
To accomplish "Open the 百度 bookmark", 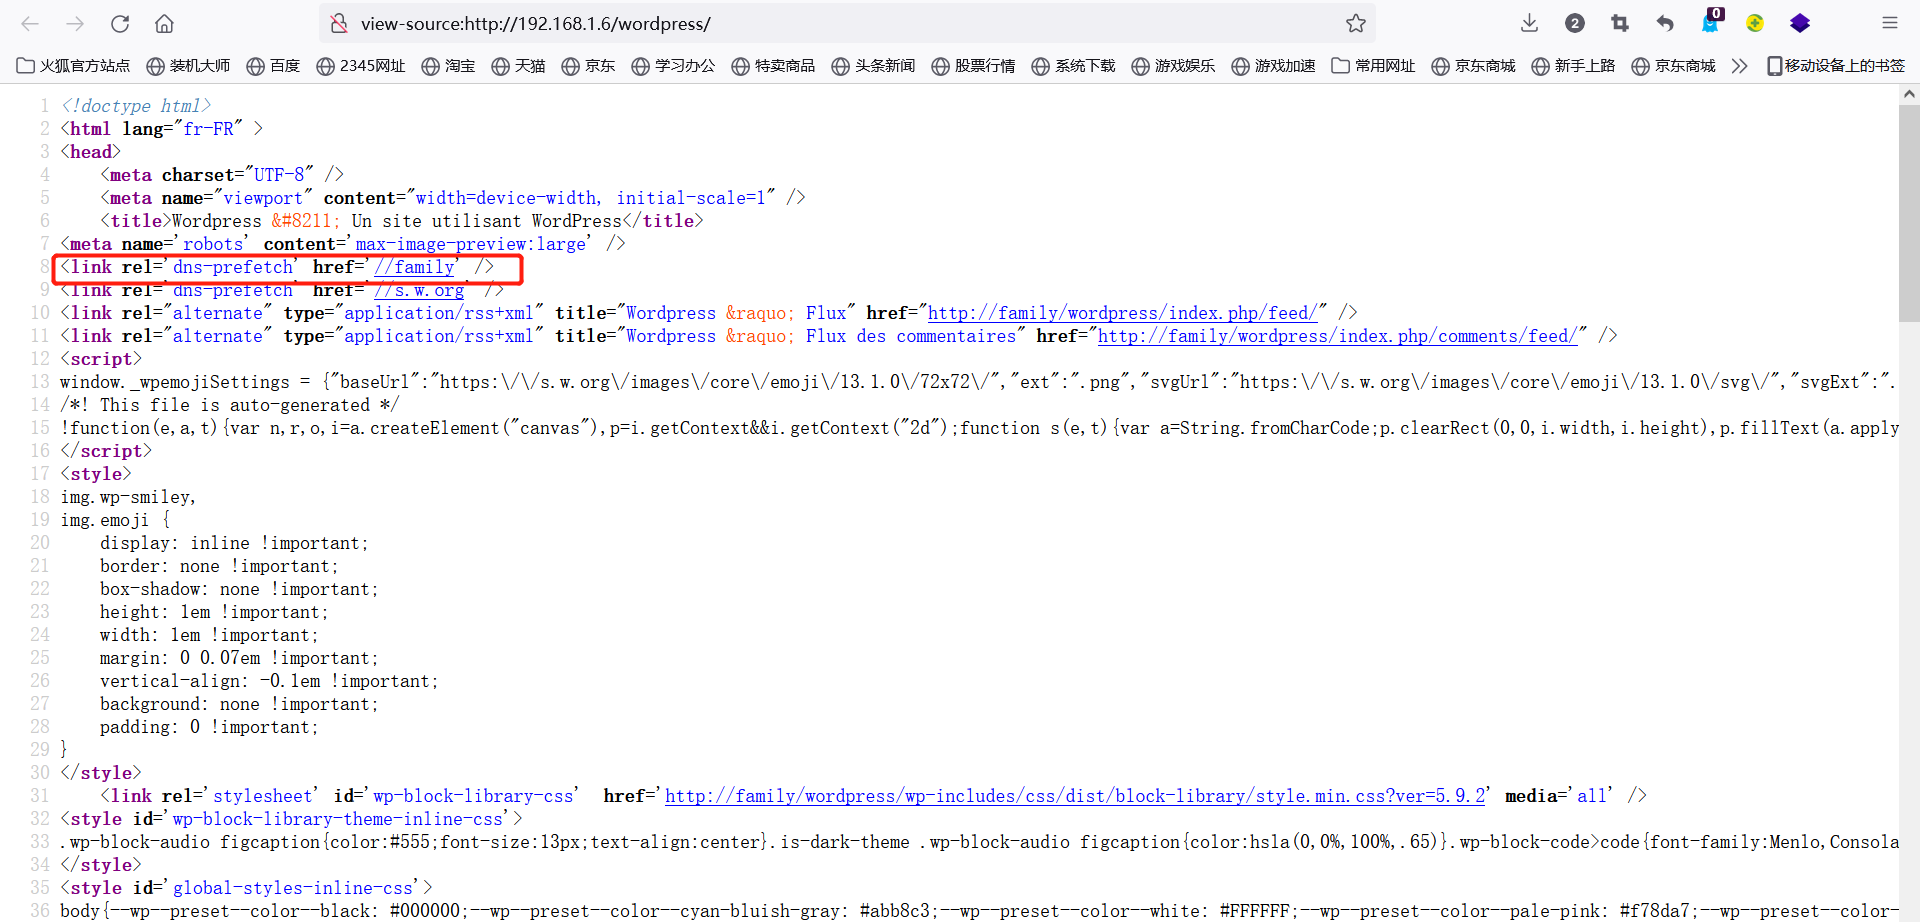I will 273,66.
